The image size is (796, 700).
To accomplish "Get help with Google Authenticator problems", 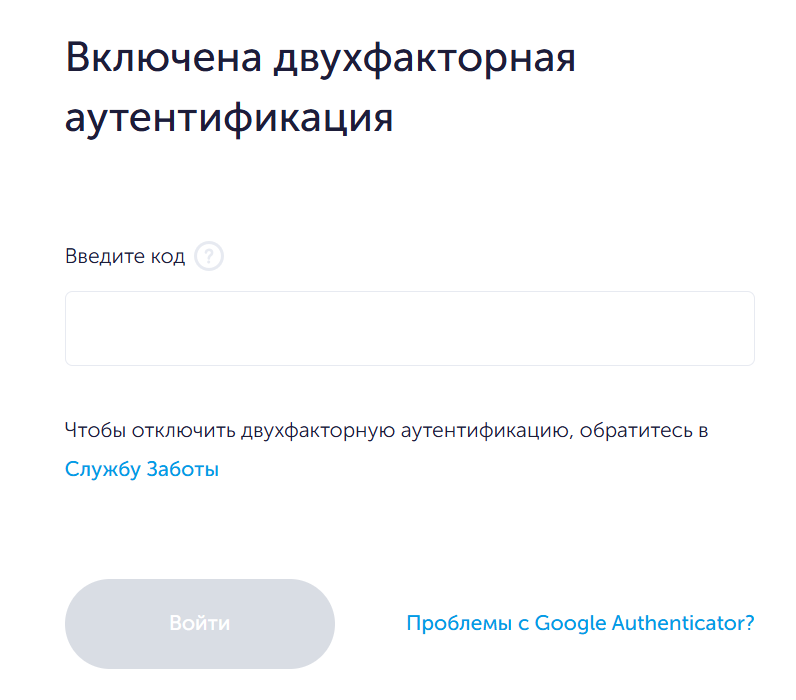I will [580, 623].
